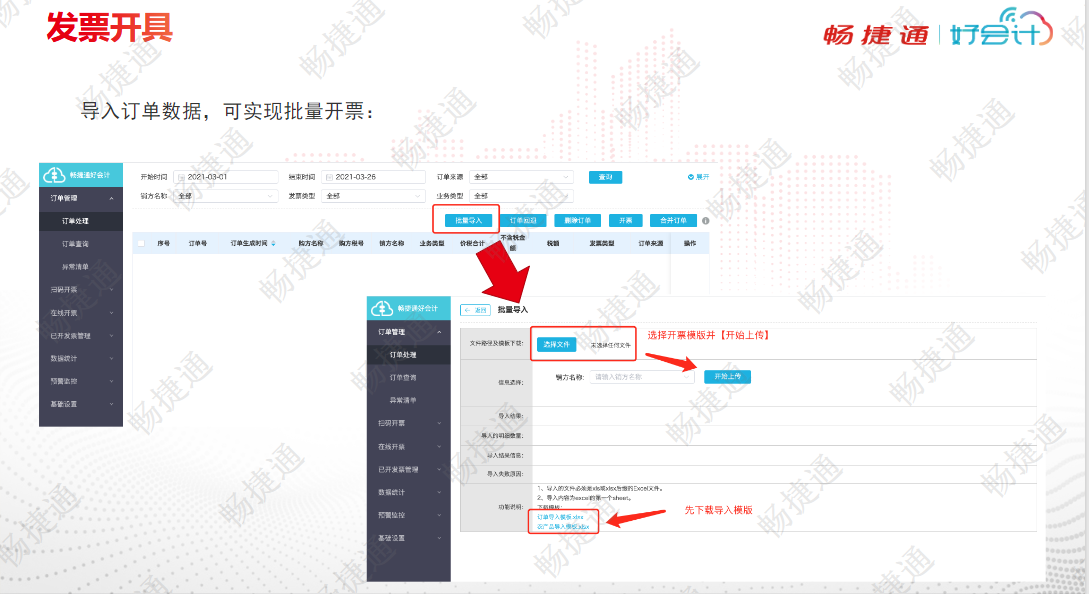
Task: Click the cloud logo in the order list screenshot
Action: (x=54, y=175)
